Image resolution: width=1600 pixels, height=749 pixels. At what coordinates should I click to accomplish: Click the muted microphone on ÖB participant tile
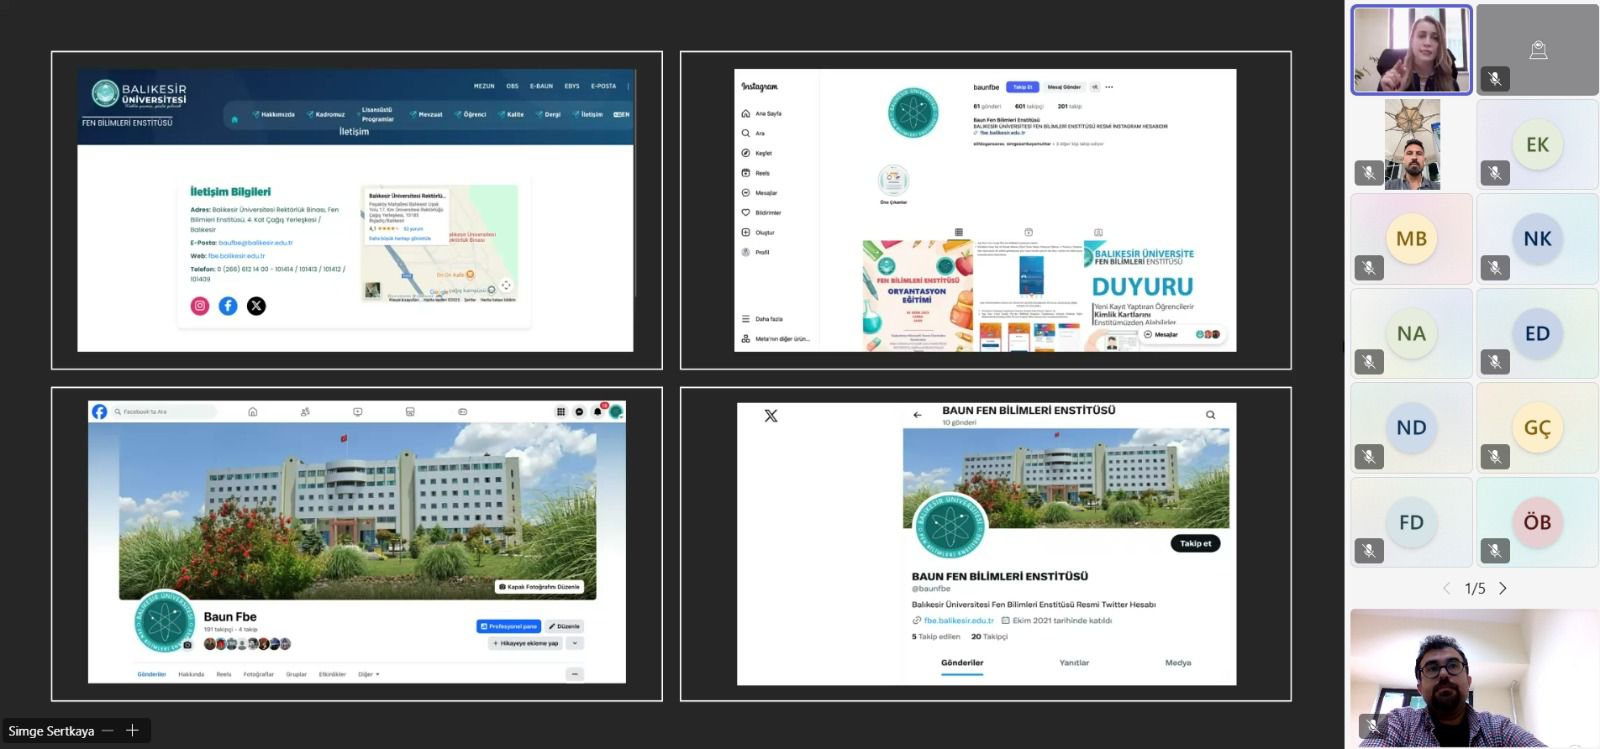coord(1495,551)
